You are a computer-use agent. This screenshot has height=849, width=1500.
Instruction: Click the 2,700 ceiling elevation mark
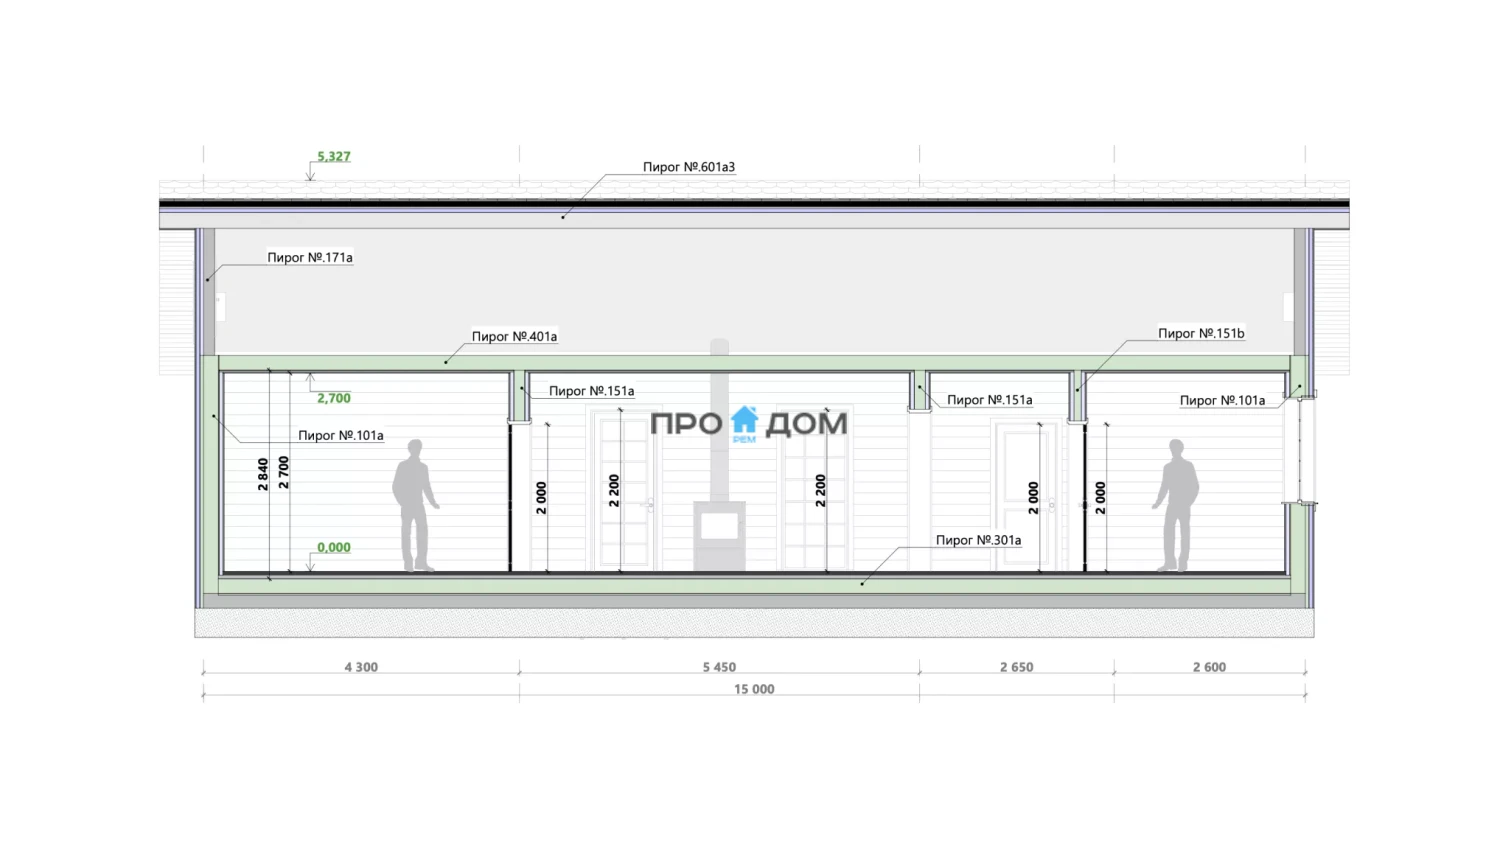pos(334,398)
